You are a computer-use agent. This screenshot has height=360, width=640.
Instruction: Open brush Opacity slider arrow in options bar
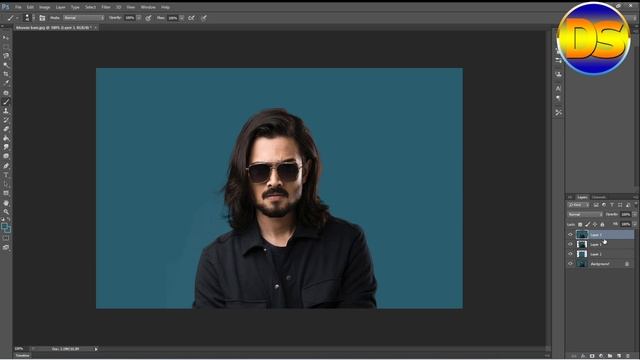click(139, 18)
